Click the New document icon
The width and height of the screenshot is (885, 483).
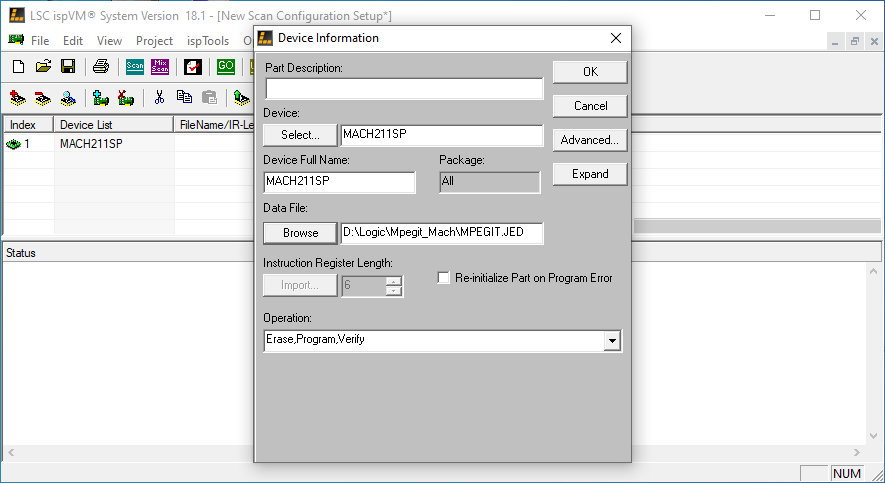pyautogui.click(x=18, y=67)
